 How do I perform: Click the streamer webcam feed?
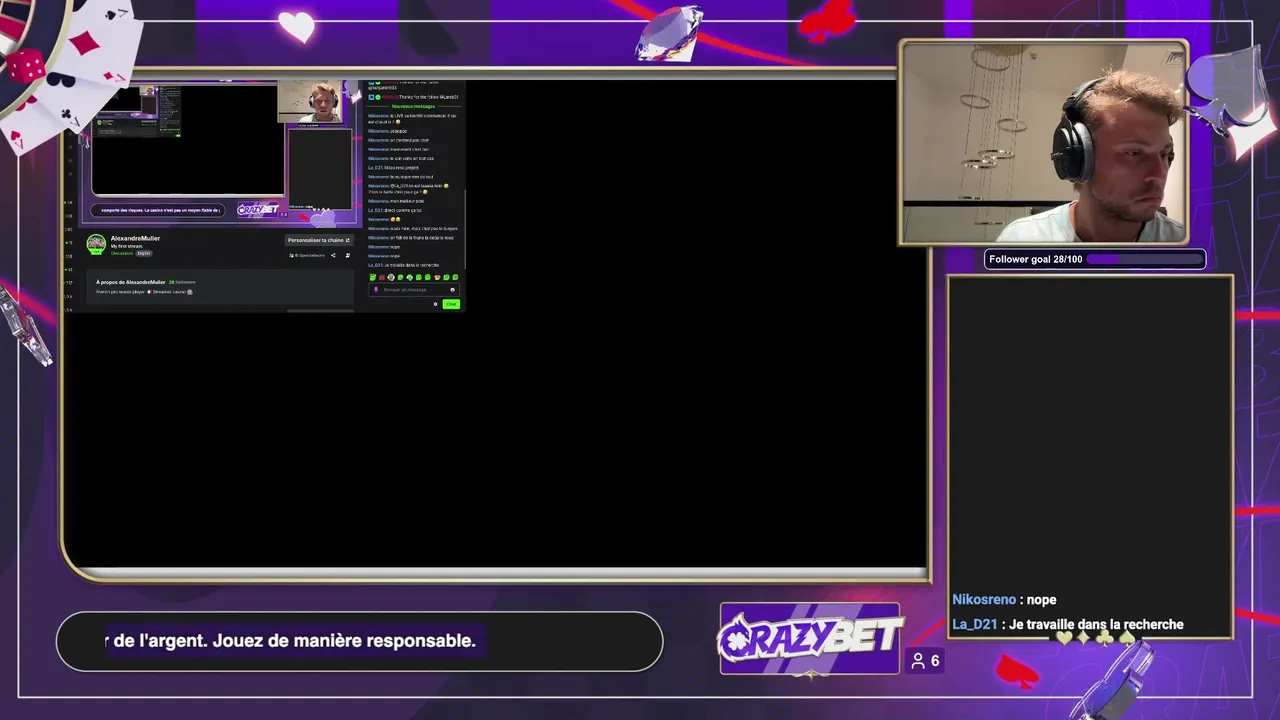1044,143
